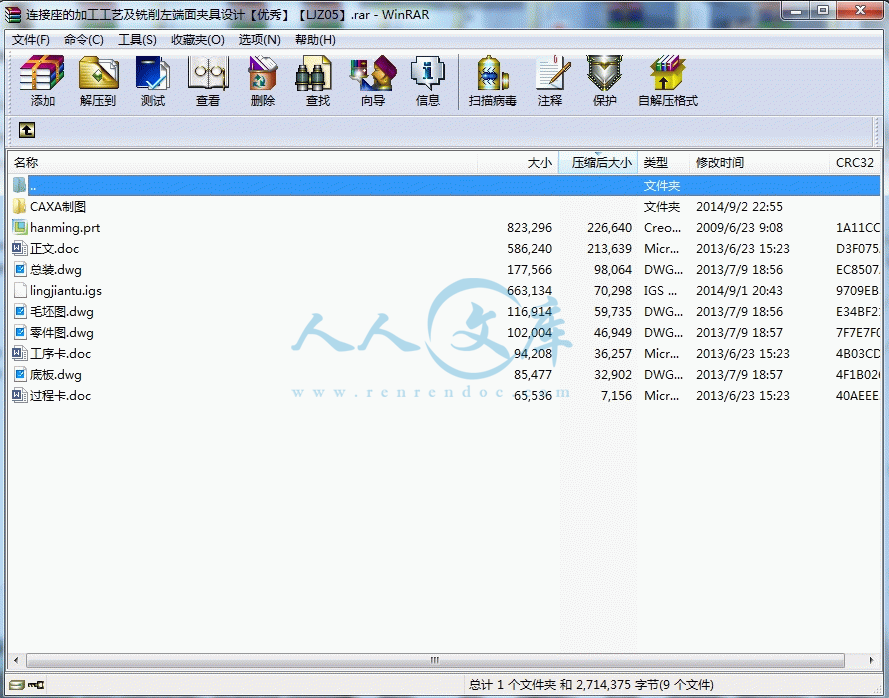Sort by 修改时间 column header
Viewport: 889px width, 698px height.
[759, 163]
